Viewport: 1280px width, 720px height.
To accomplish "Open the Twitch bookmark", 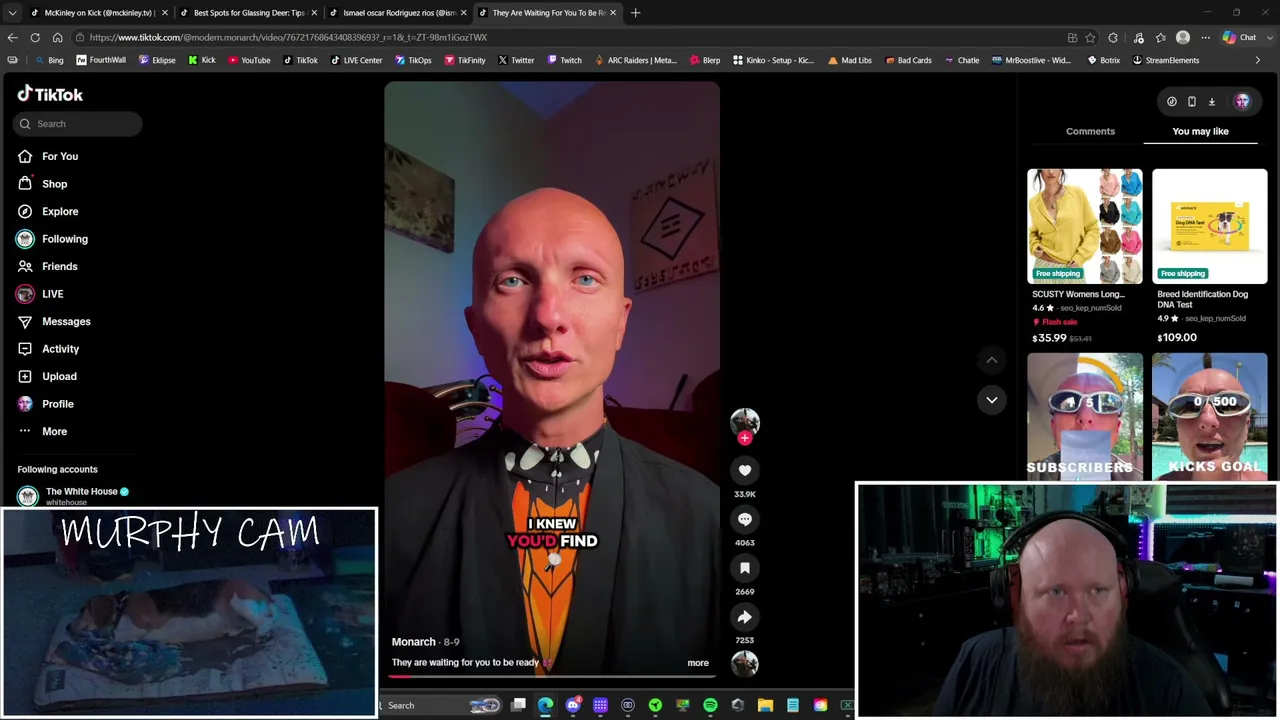I will [564, 60].
